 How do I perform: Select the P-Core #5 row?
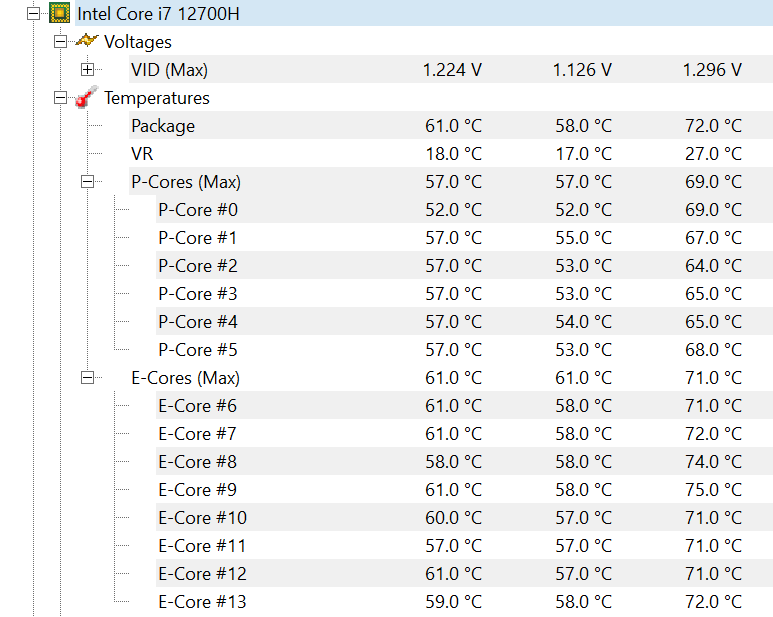tap(464, 350)
